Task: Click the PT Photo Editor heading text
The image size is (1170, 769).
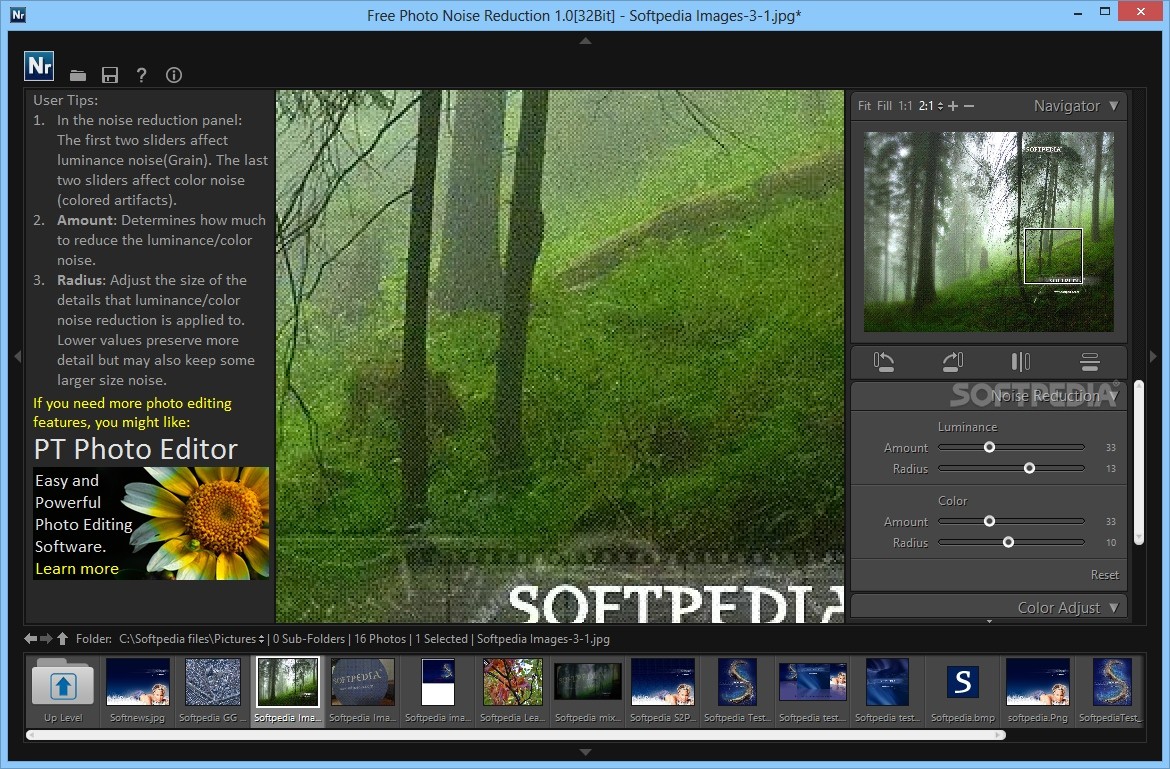Action: (x=136, y=449)
